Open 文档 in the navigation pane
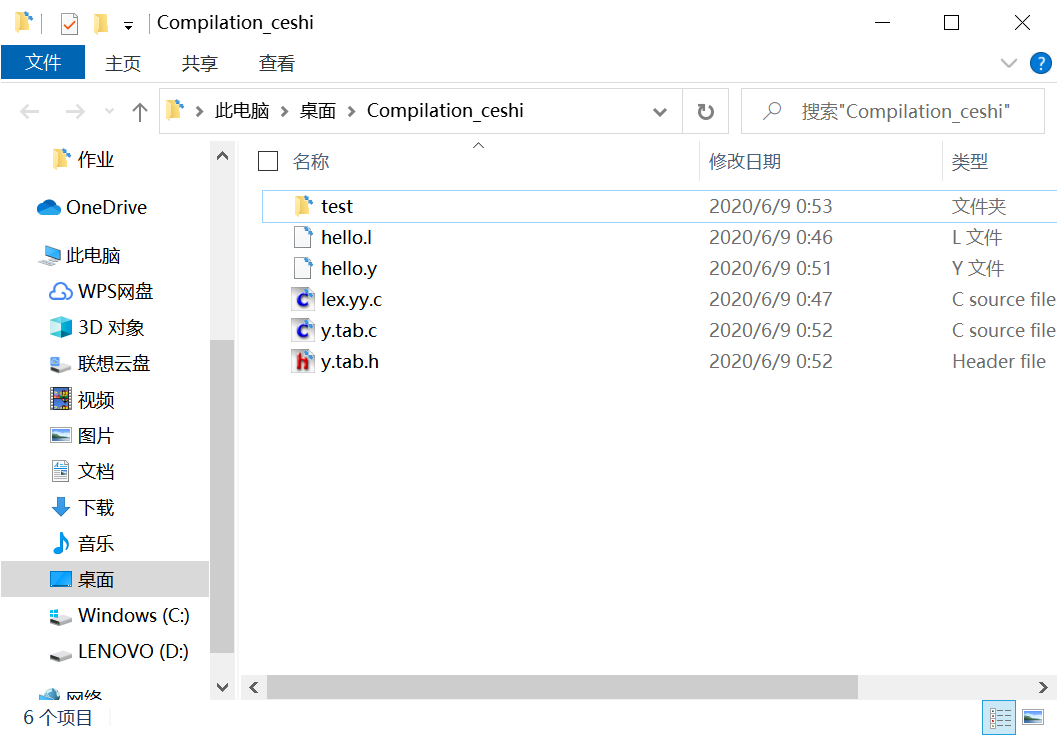1058x736 pixels. coord(82,471)
